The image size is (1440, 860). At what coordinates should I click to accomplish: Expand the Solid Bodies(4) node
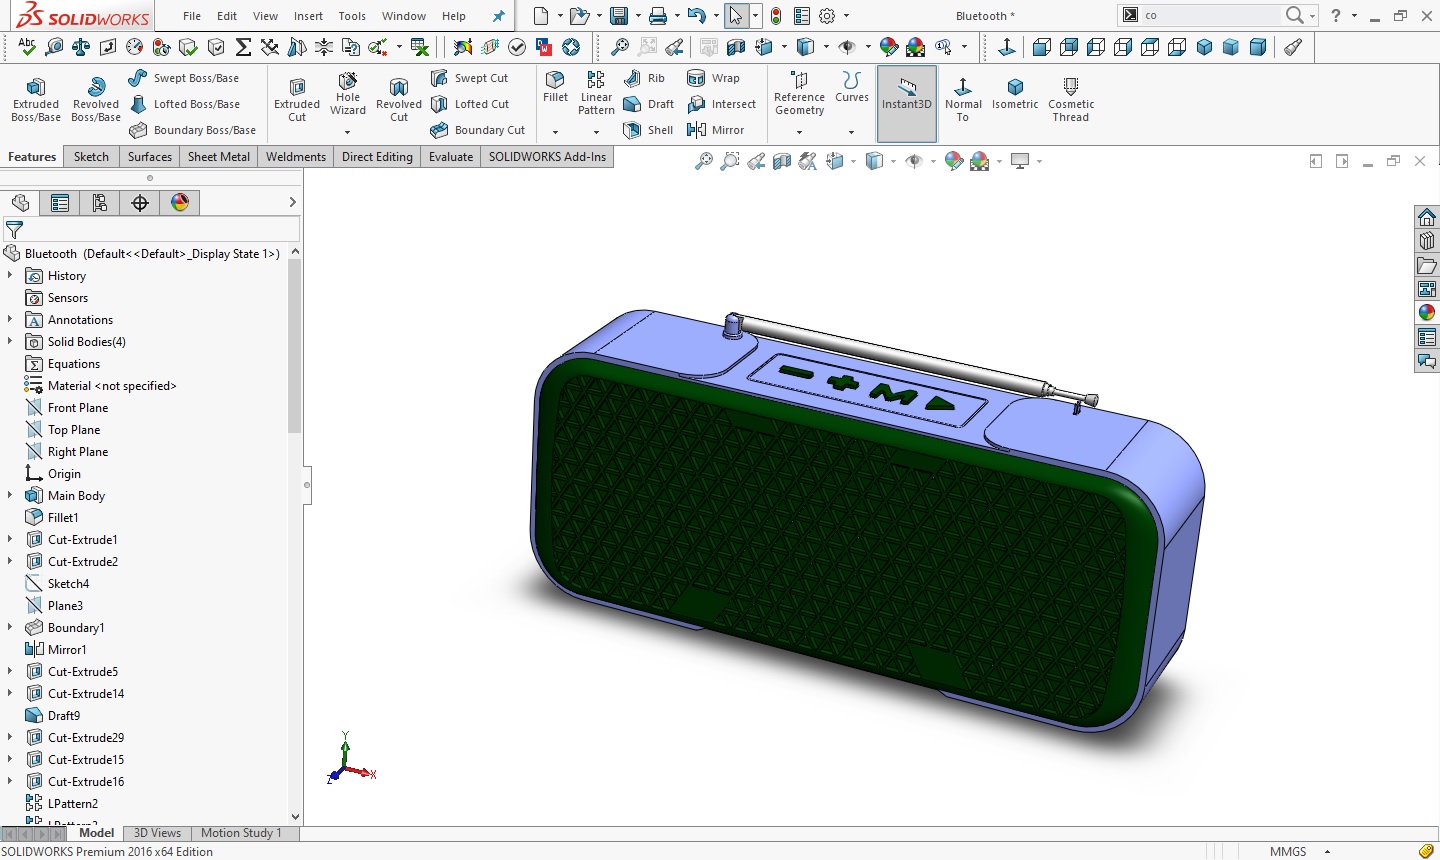10,342
